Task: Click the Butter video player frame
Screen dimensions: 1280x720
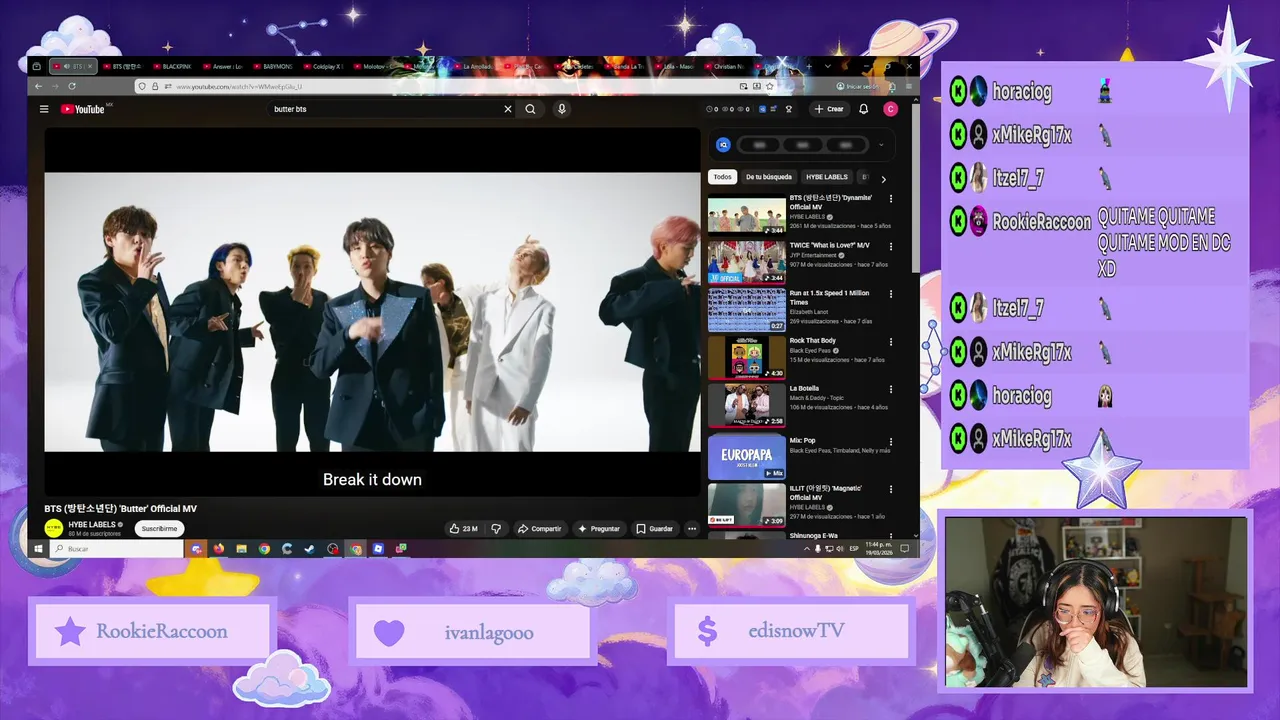Action: pos(372,311)
